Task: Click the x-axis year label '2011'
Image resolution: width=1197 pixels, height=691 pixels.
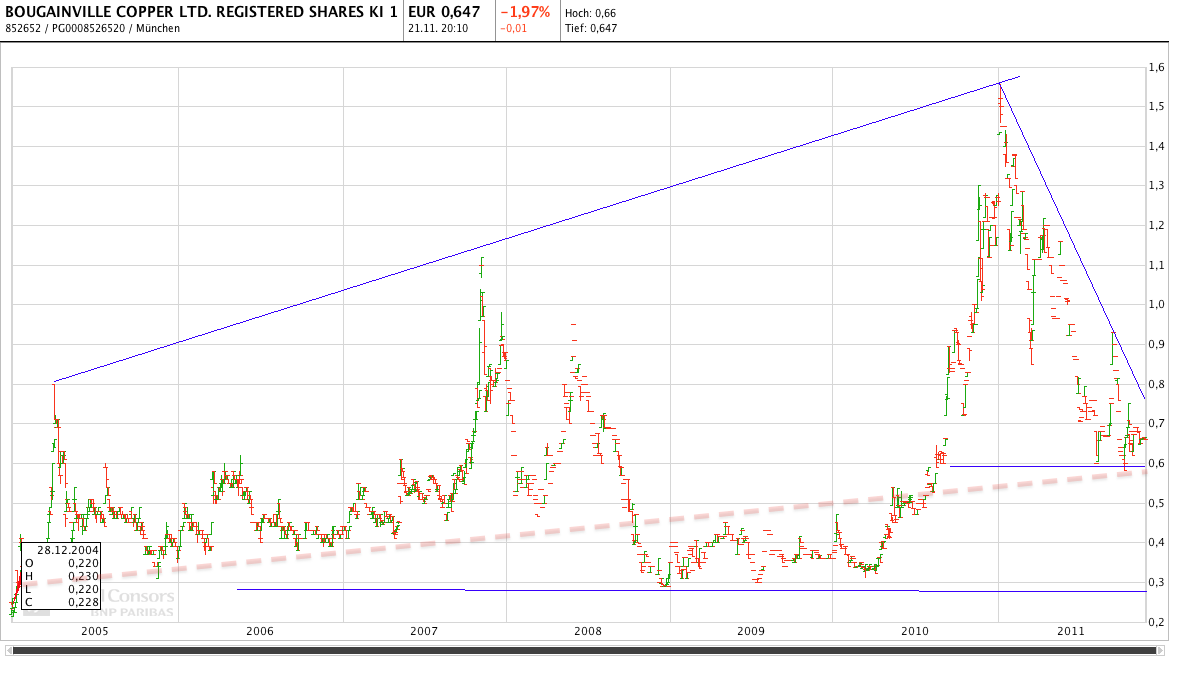Action: [1071, 631]
